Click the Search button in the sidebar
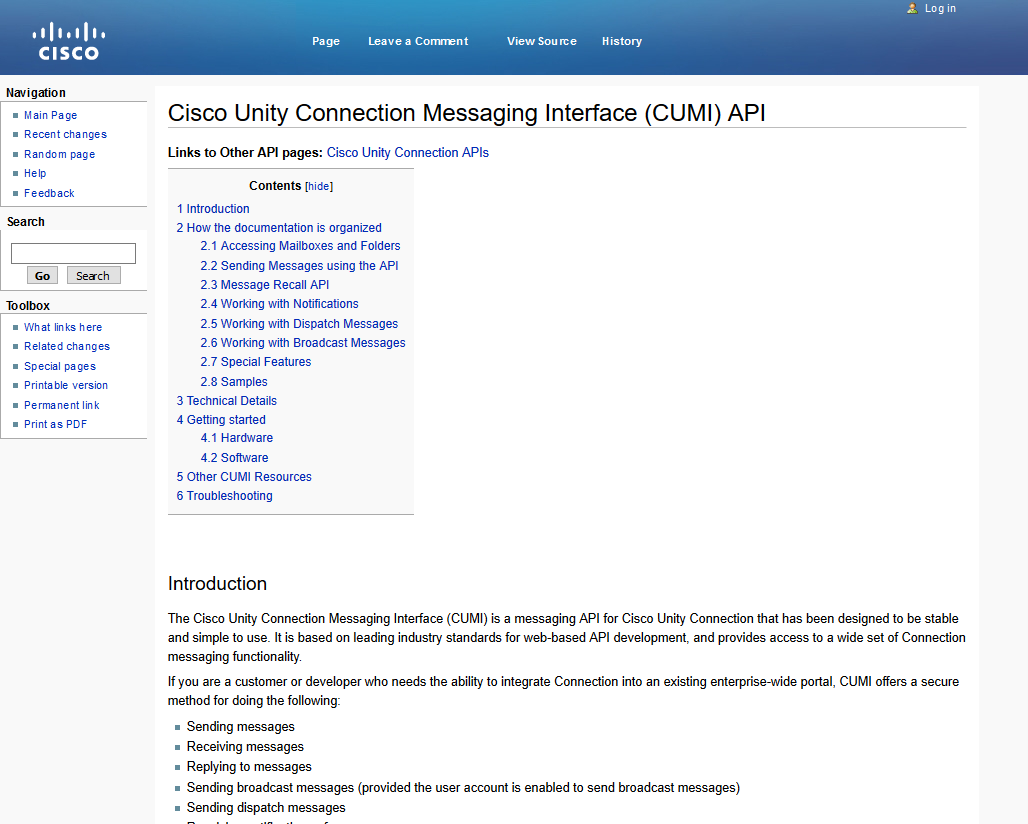The height and width of the screenshot is (824, 1028). click(93, 275)
